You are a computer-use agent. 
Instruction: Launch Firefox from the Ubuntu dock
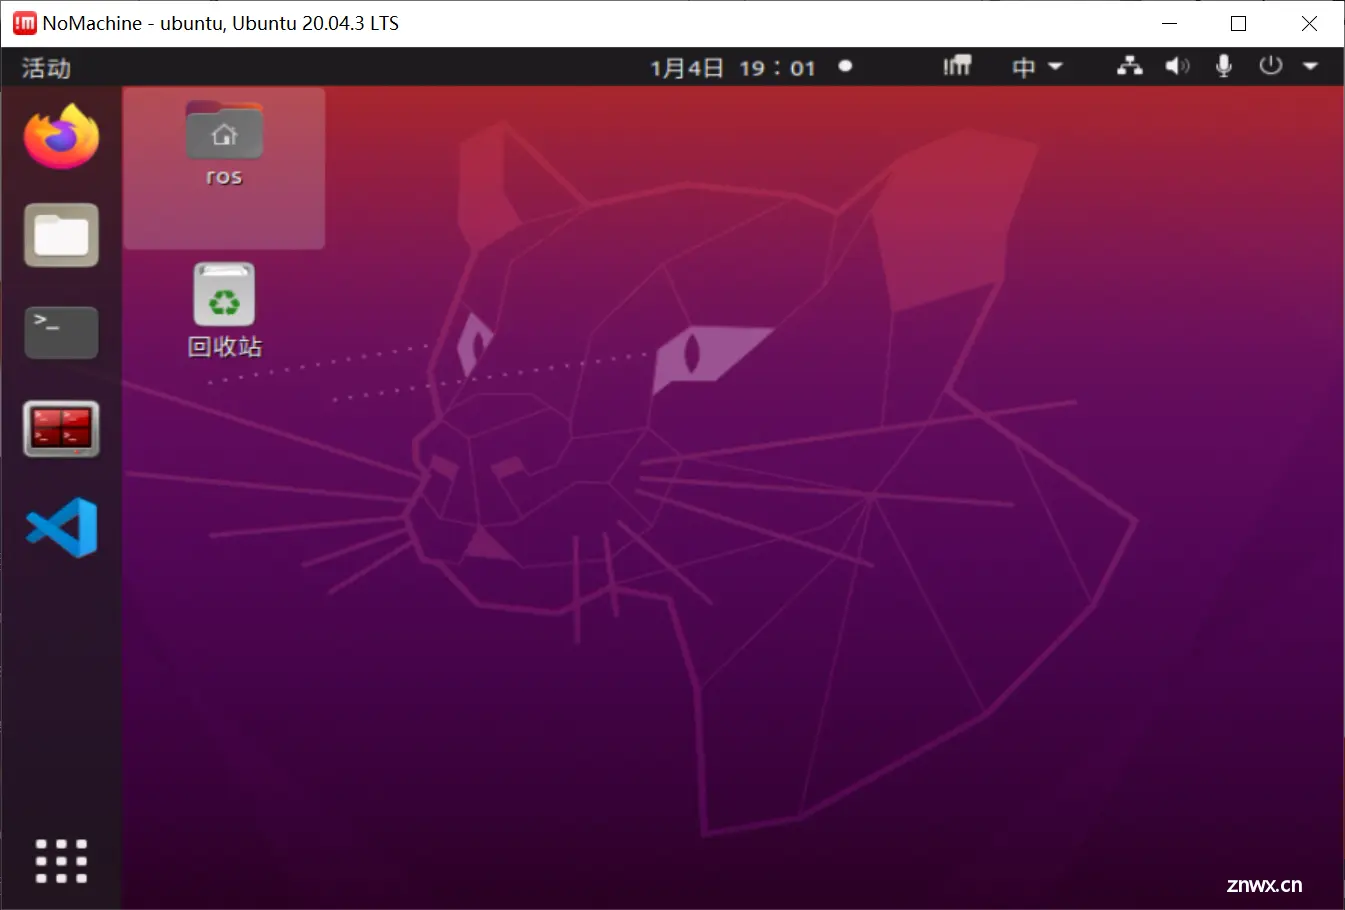(x=62, y=137)
